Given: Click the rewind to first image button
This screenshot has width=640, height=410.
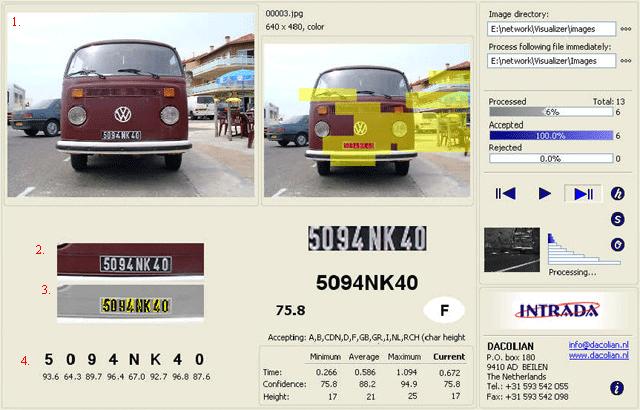Looking at the screenshot, I should pyautogui.click(x=505, y=193).
